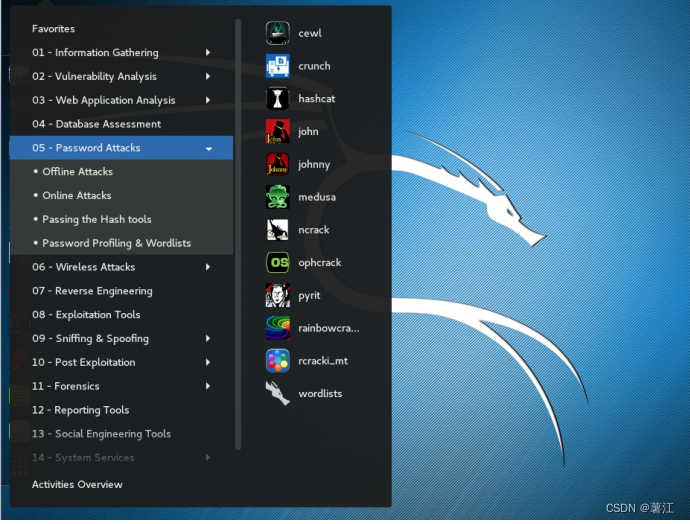Click the cewl text label
The image size is (690, 524).
[310, 33]
